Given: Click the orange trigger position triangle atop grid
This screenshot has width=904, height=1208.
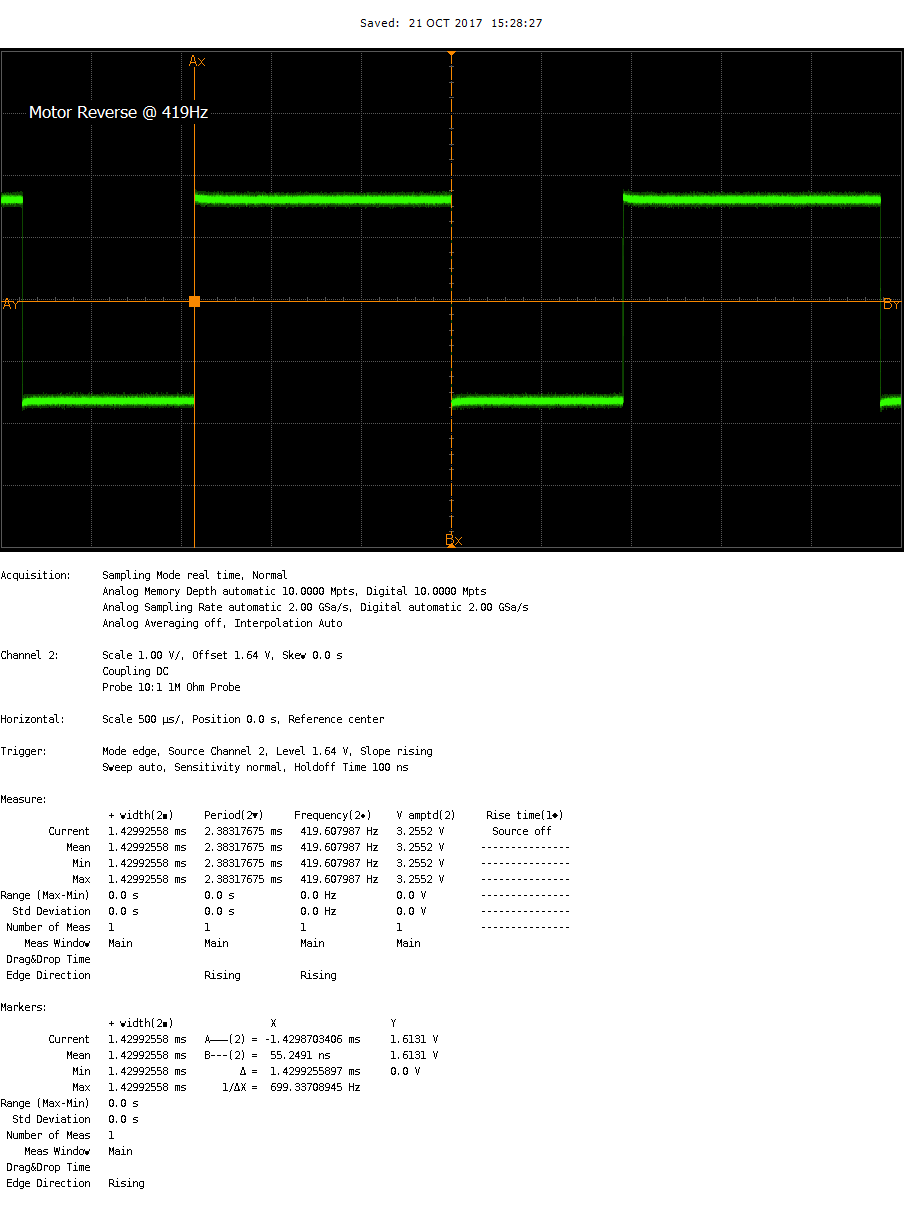Looking at the screenshot, I should point(452,53).
